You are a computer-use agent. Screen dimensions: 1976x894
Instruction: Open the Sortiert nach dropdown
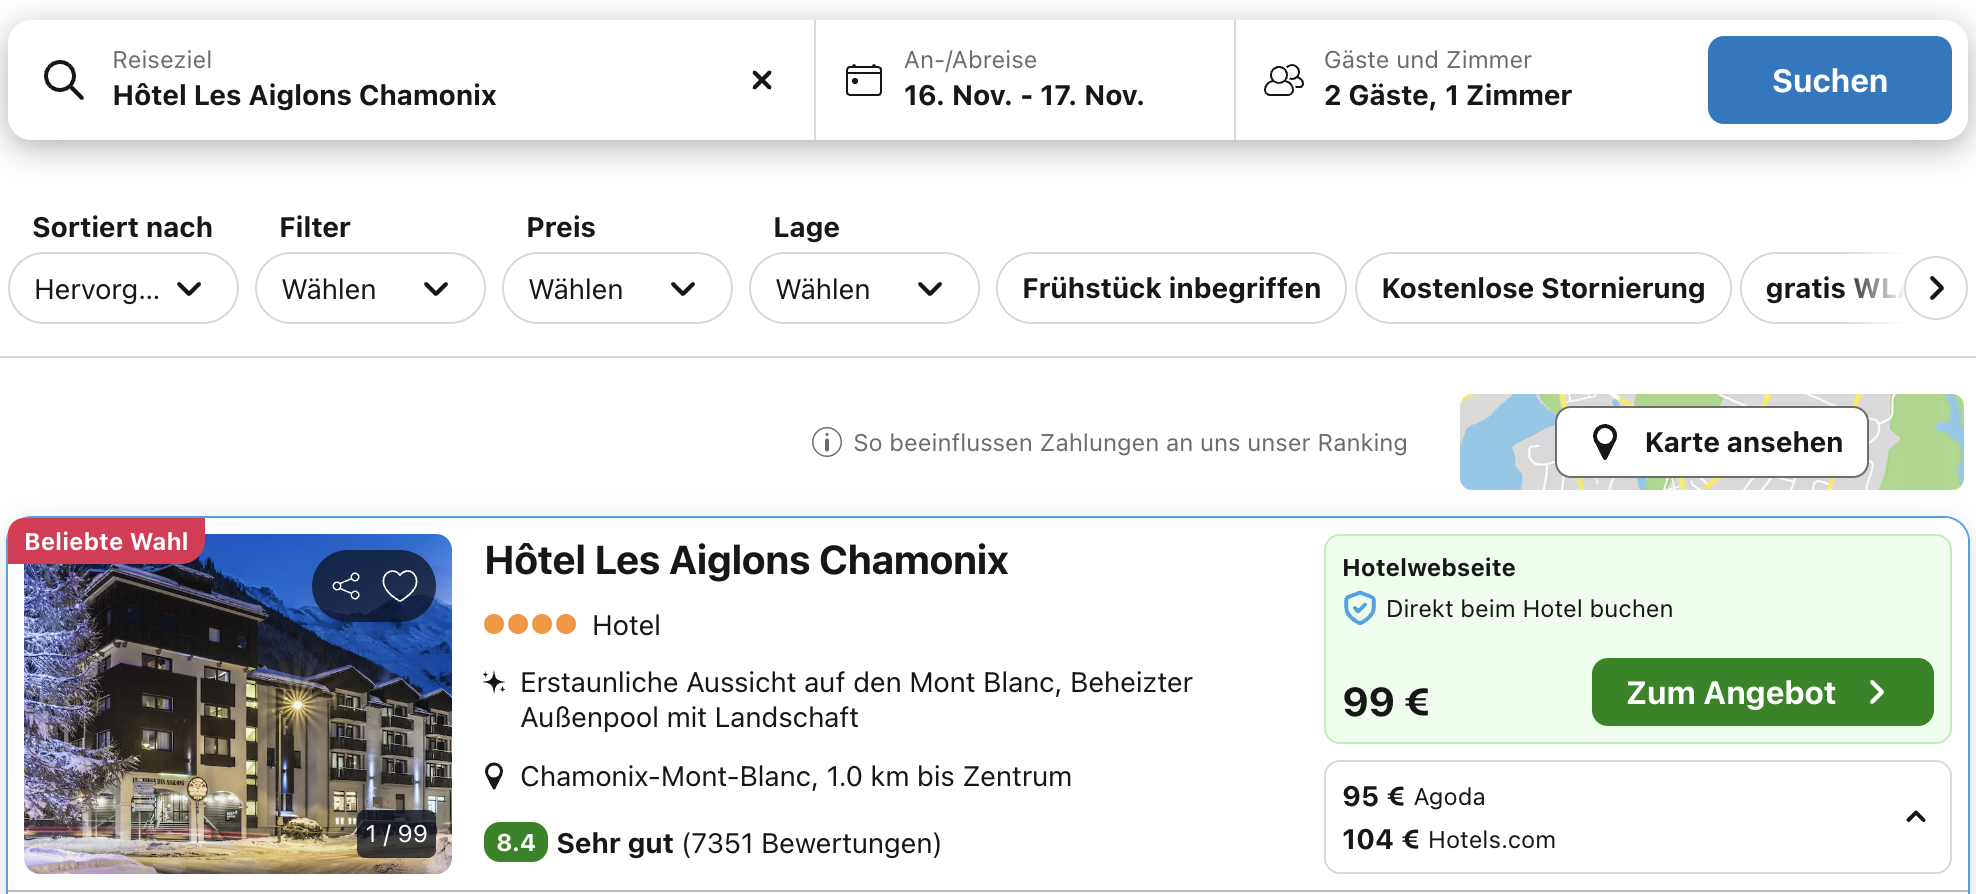click(122, 288)
